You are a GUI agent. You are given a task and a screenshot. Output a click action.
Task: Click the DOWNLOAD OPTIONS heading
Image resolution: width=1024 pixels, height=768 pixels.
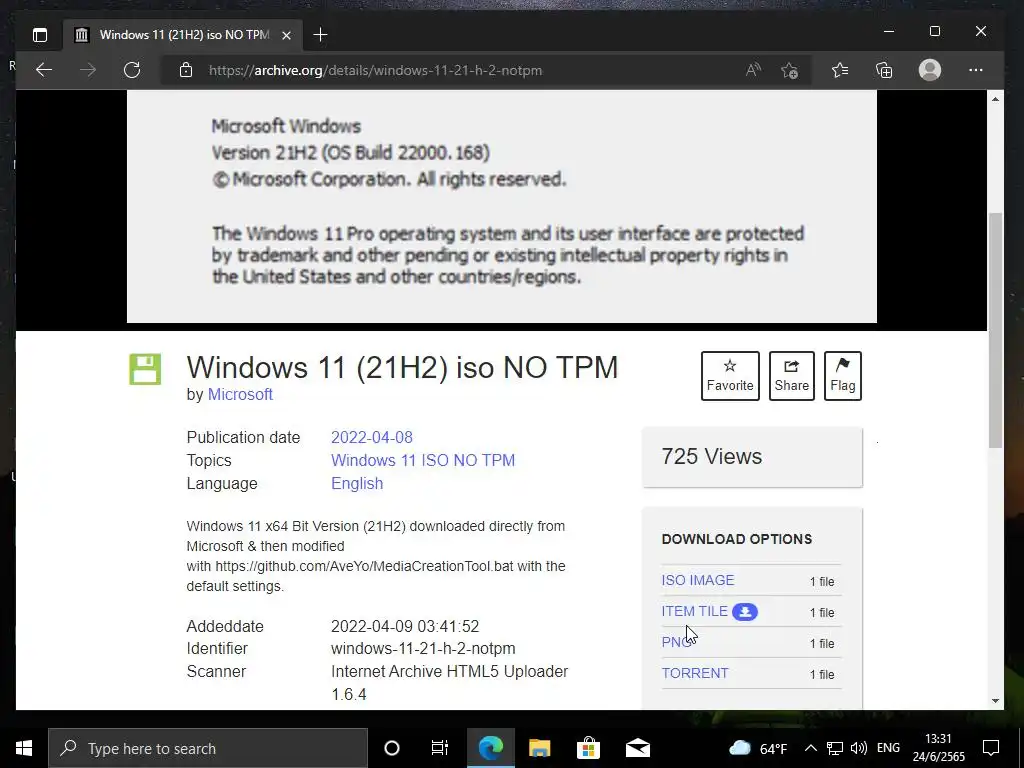click(x=737, y=539)
